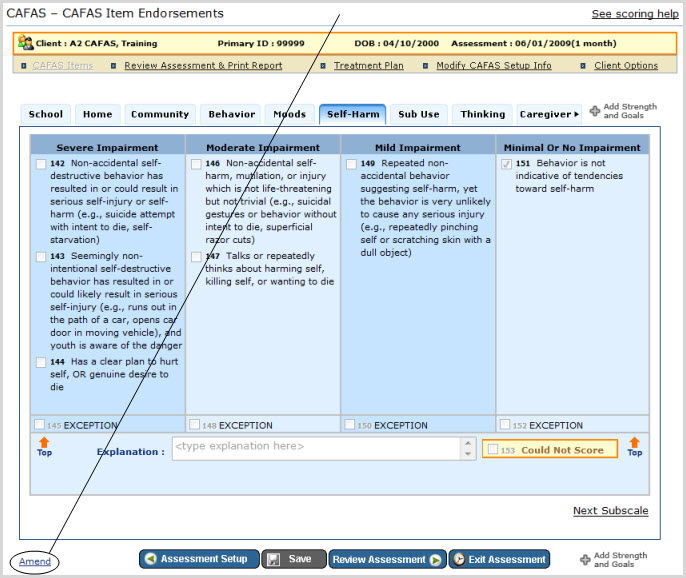The image size is (686, 578).
Task: Check item 147 talks about harming self
Action: (196, 257)
